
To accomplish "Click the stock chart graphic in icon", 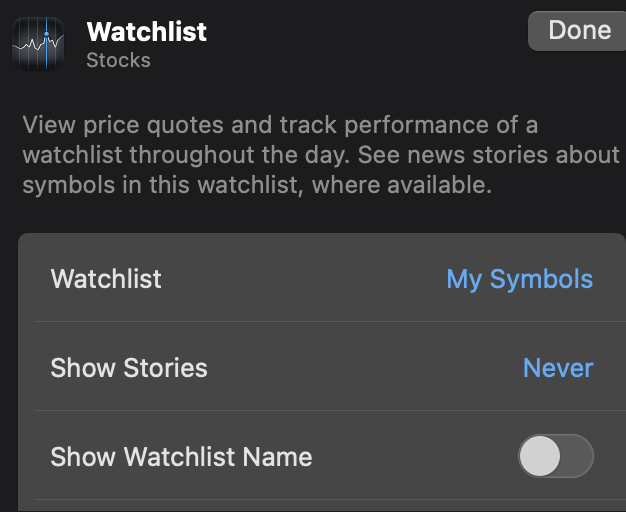I will 38,44.
